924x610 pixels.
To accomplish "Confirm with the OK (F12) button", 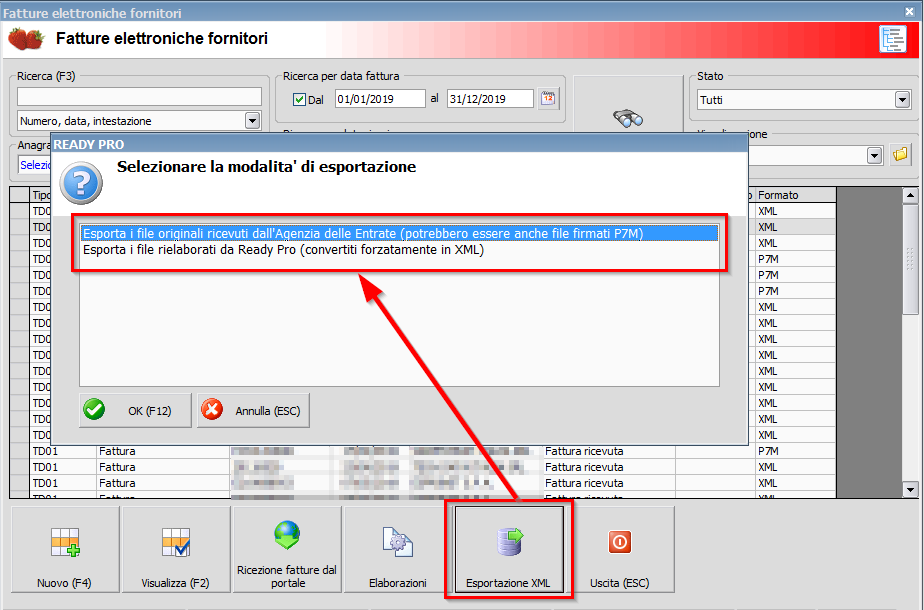I will pos(135,410).
